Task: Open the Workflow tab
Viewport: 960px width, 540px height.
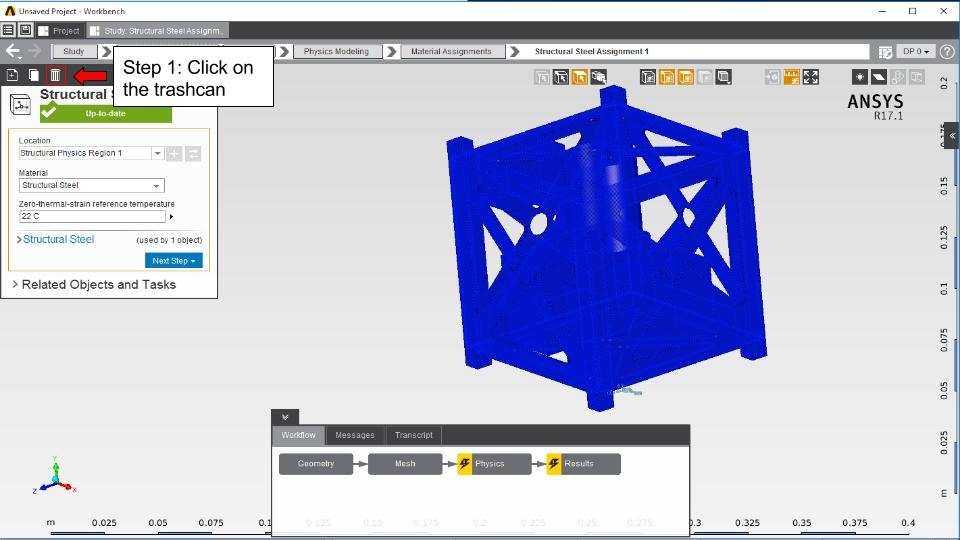Action: coord(299,435)
